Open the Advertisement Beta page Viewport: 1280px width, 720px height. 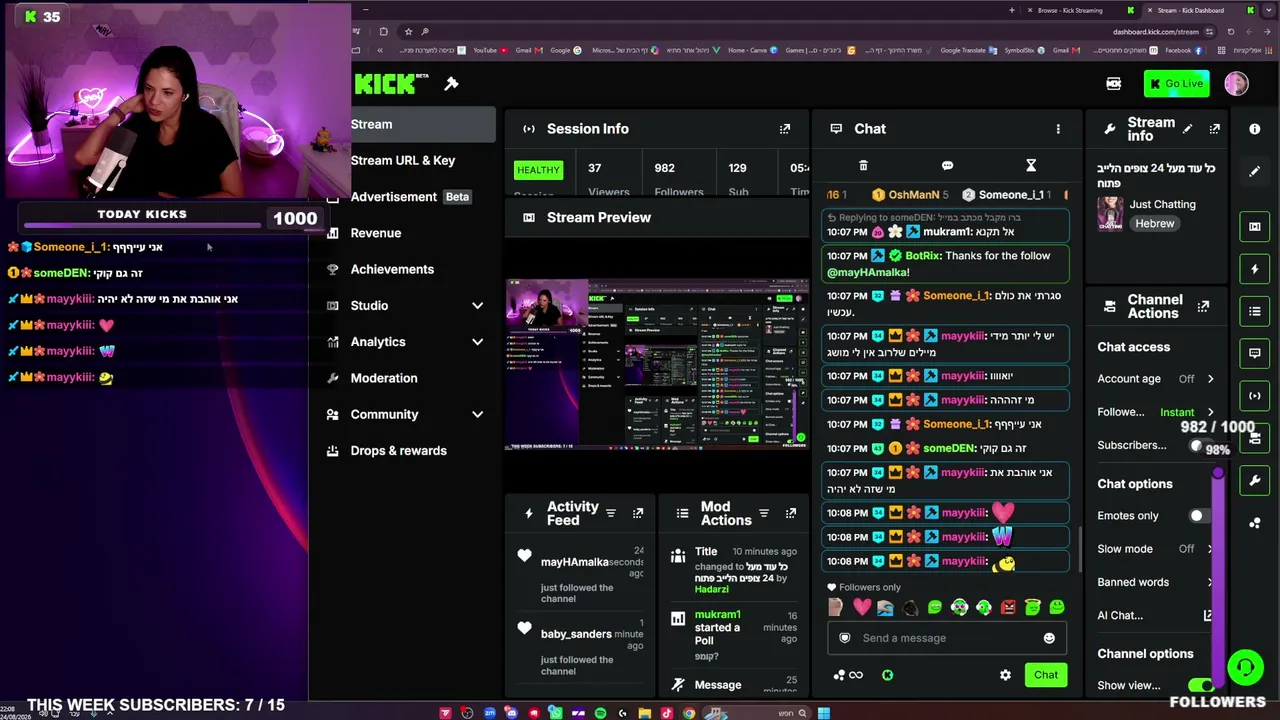[410, 197]
